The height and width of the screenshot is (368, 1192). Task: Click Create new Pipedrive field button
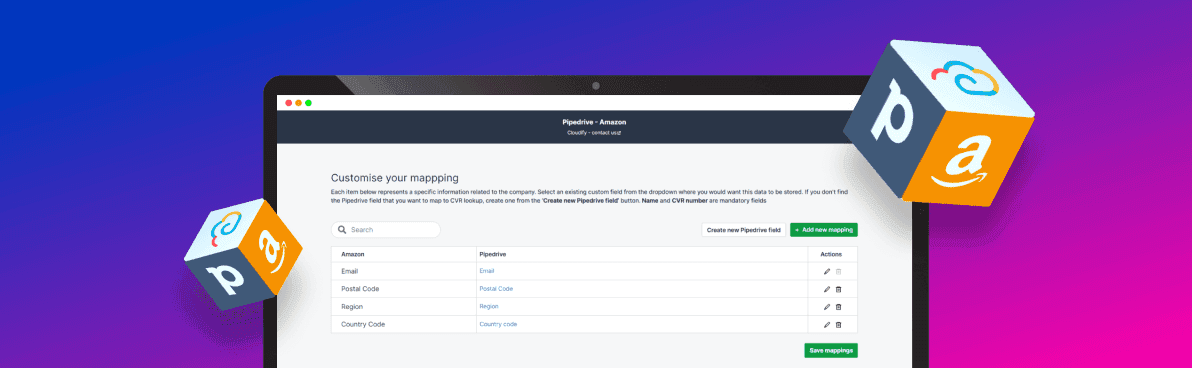743,230
